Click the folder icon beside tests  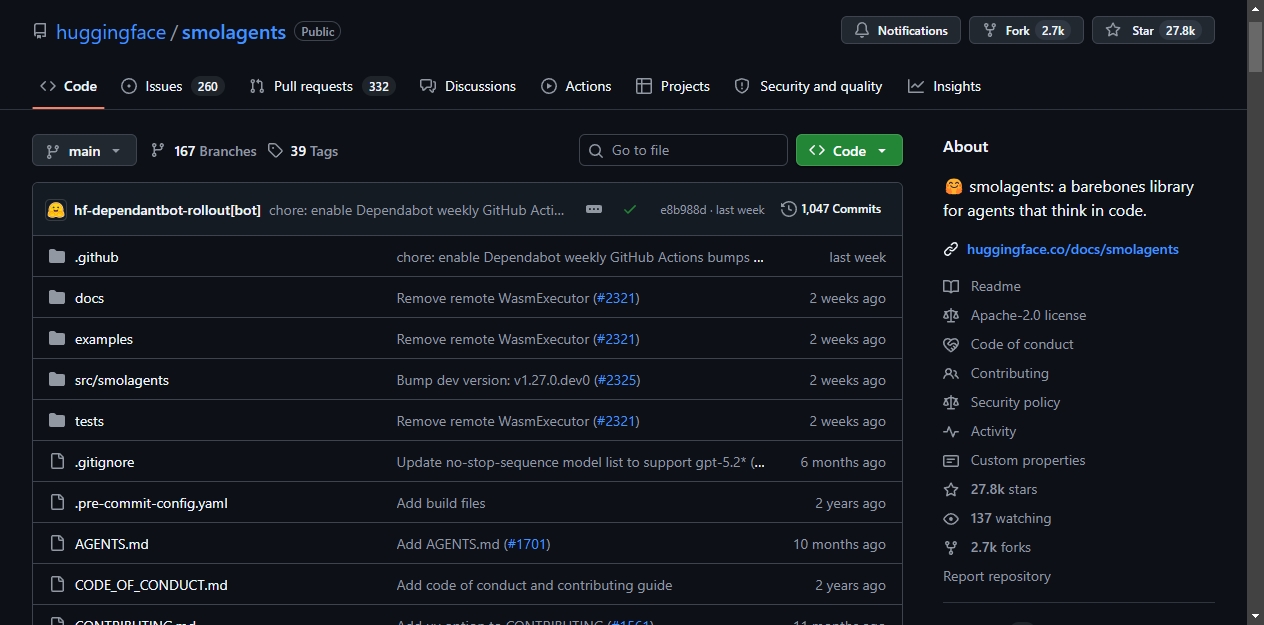(x=57, y=421)
